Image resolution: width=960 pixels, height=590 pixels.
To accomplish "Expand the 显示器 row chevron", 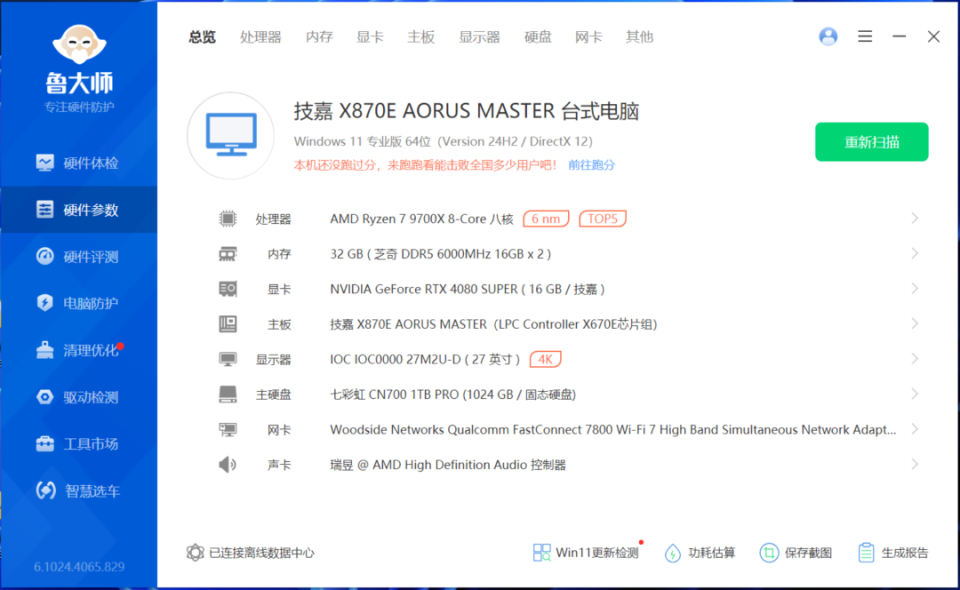I will point(914,359).
